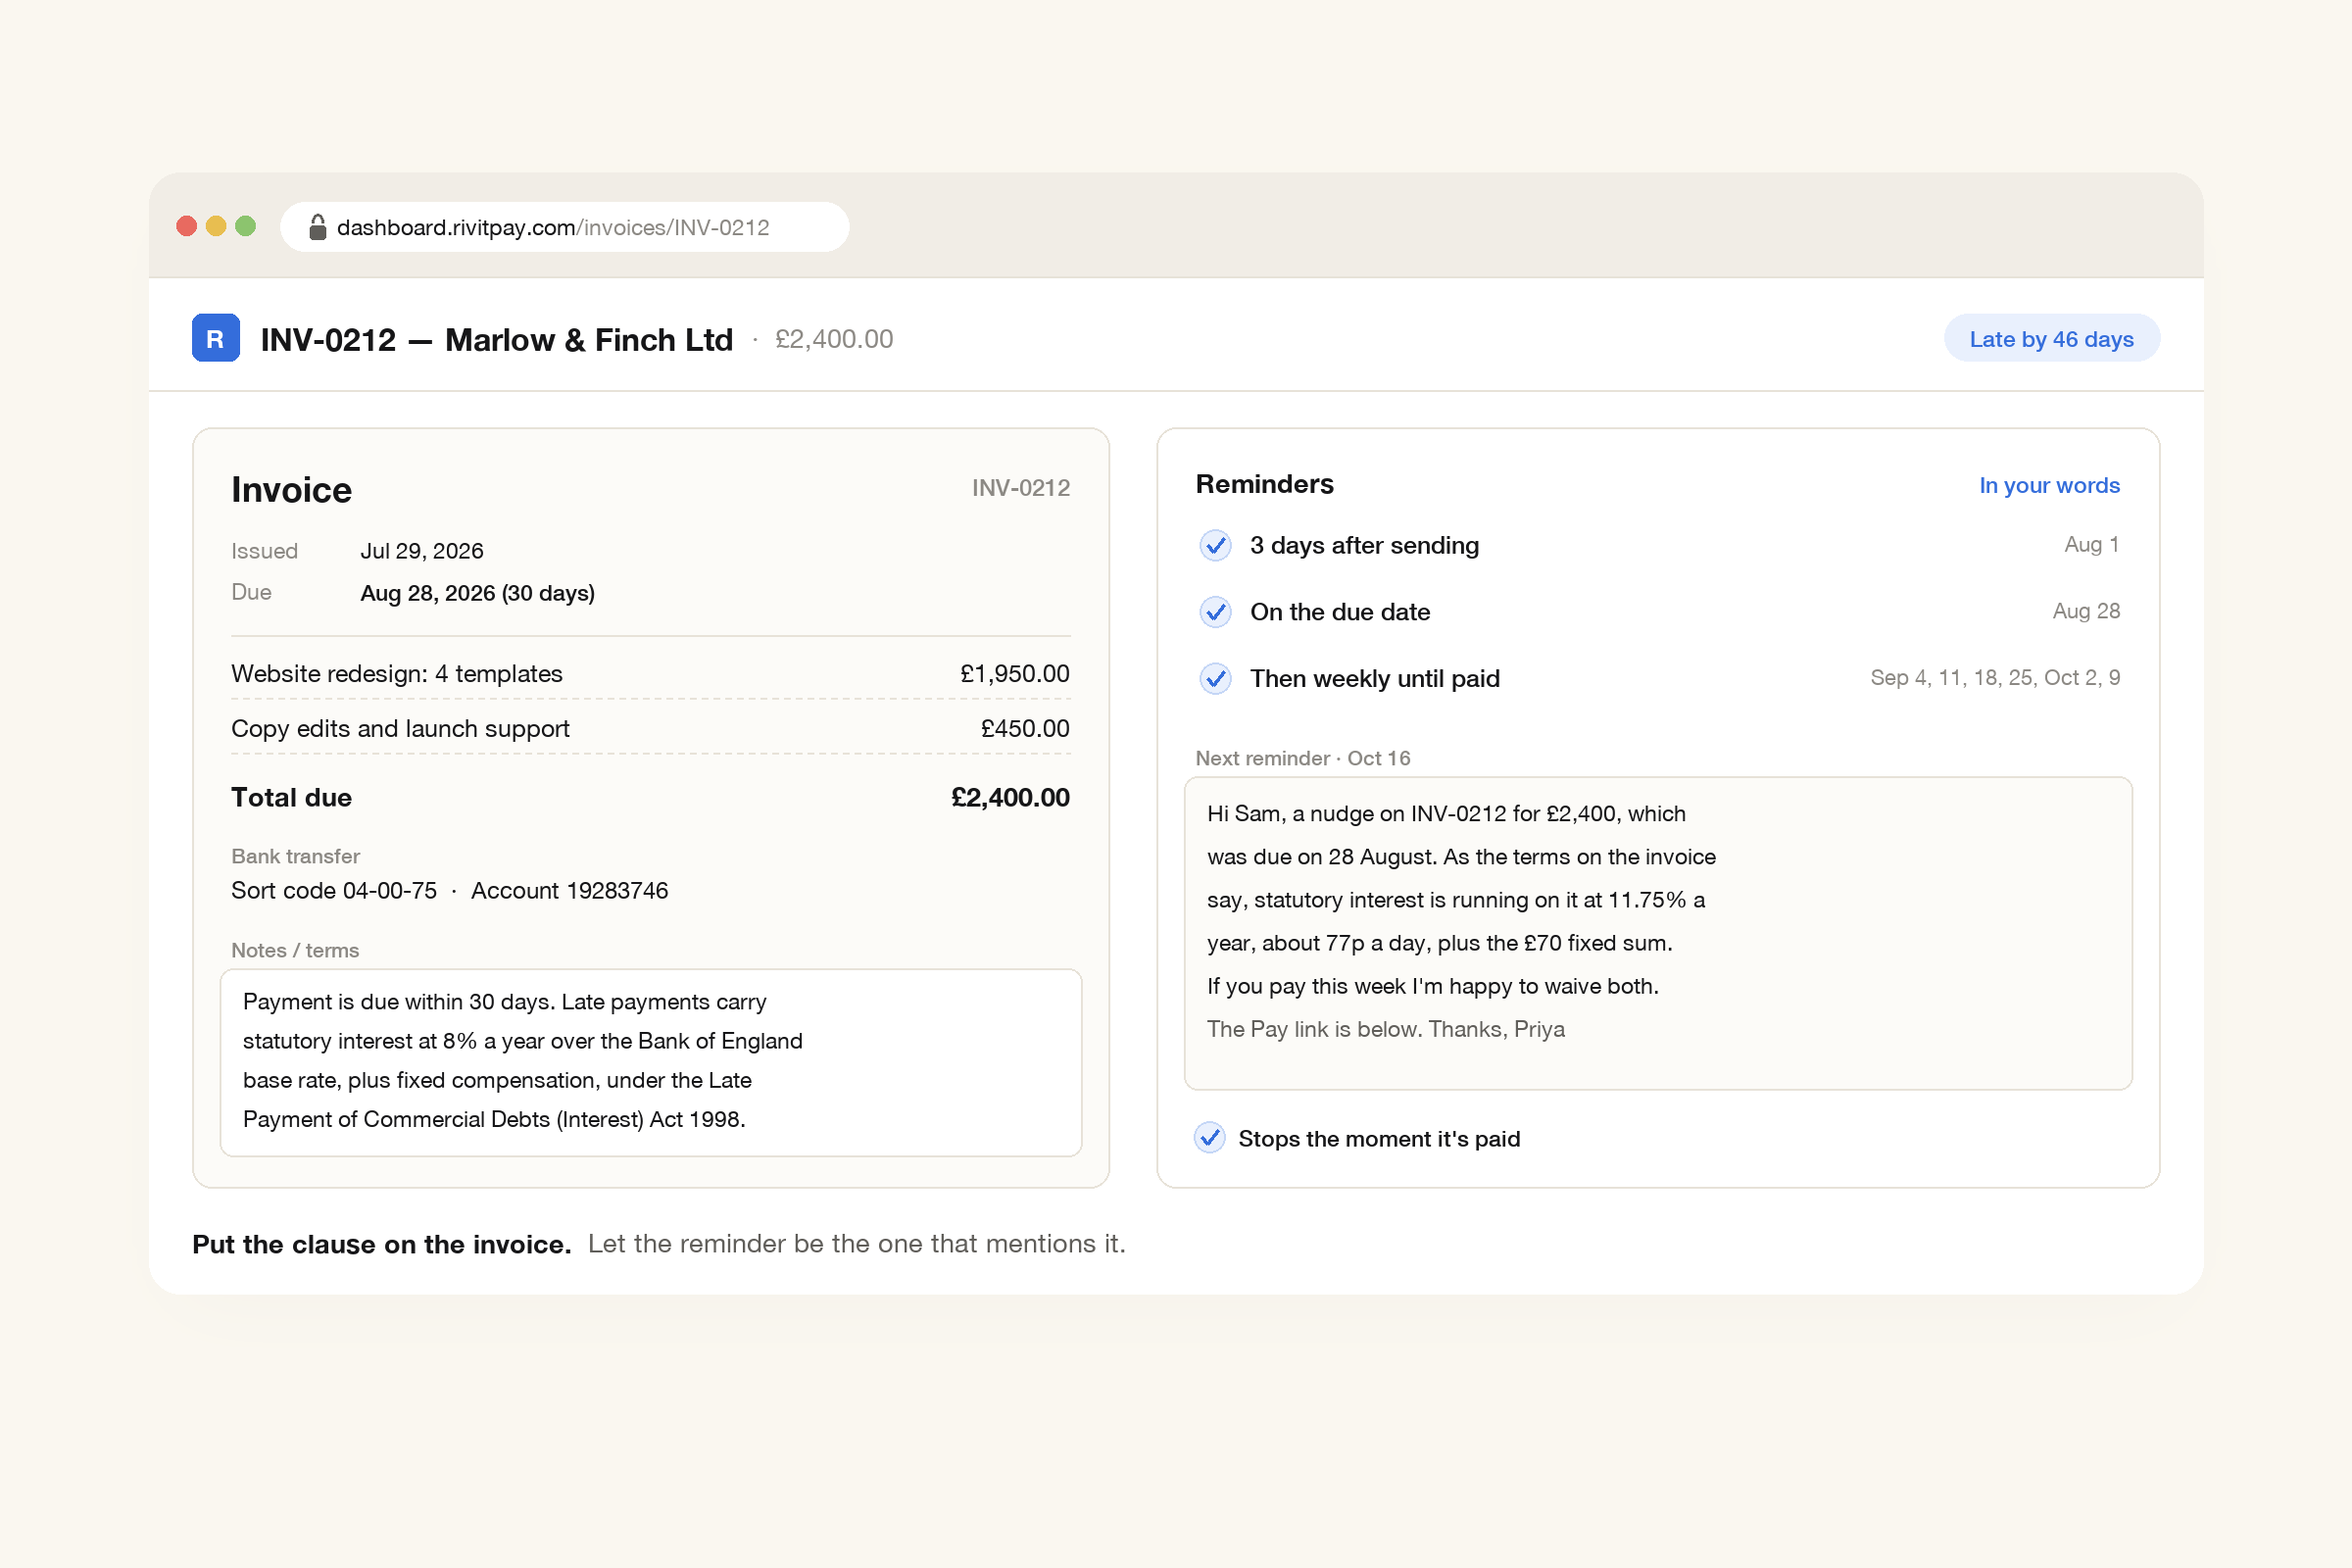The image size is (2352, 1568).
Task: Click the 'INV-0212 — Marlow & Finch Ltd' title
Action: 497,340
